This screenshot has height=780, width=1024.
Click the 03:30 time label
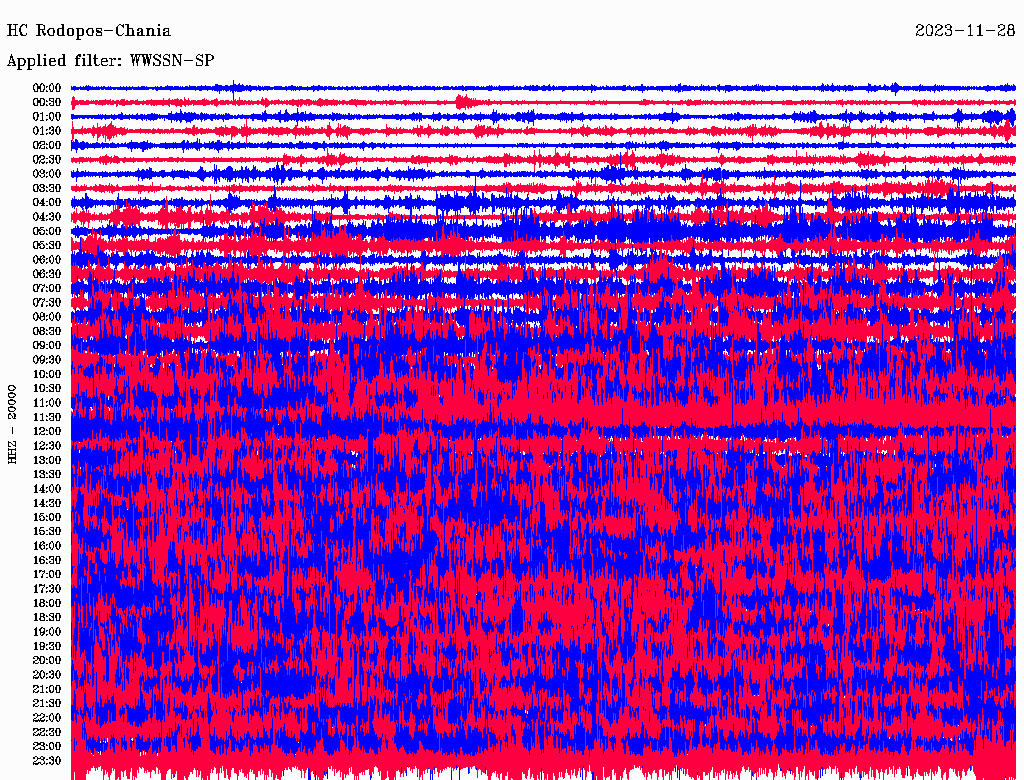pos(47,188)
